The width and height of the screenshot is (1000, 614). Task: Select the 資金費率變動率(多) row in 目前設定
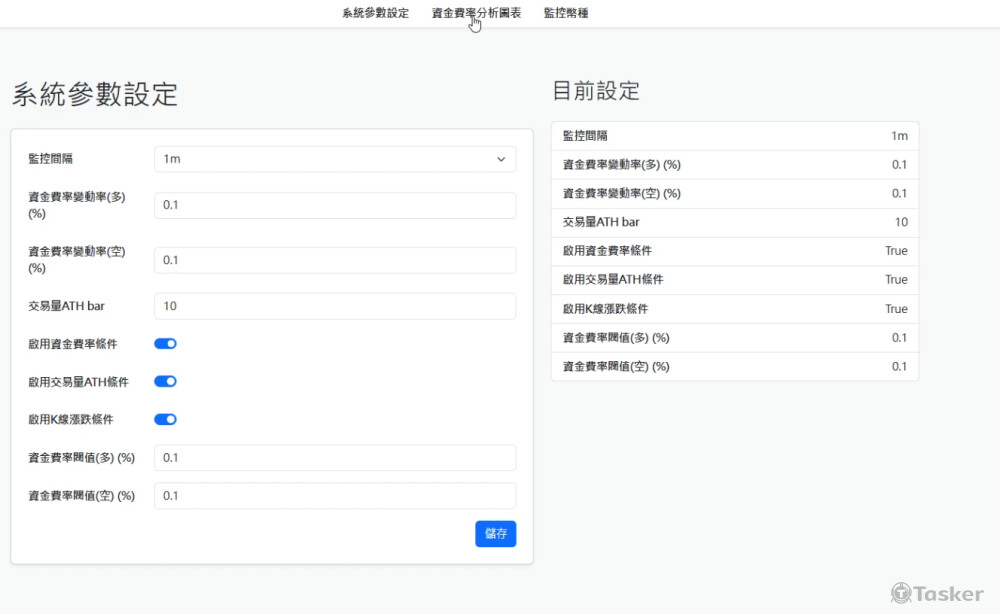pos(735,164)
